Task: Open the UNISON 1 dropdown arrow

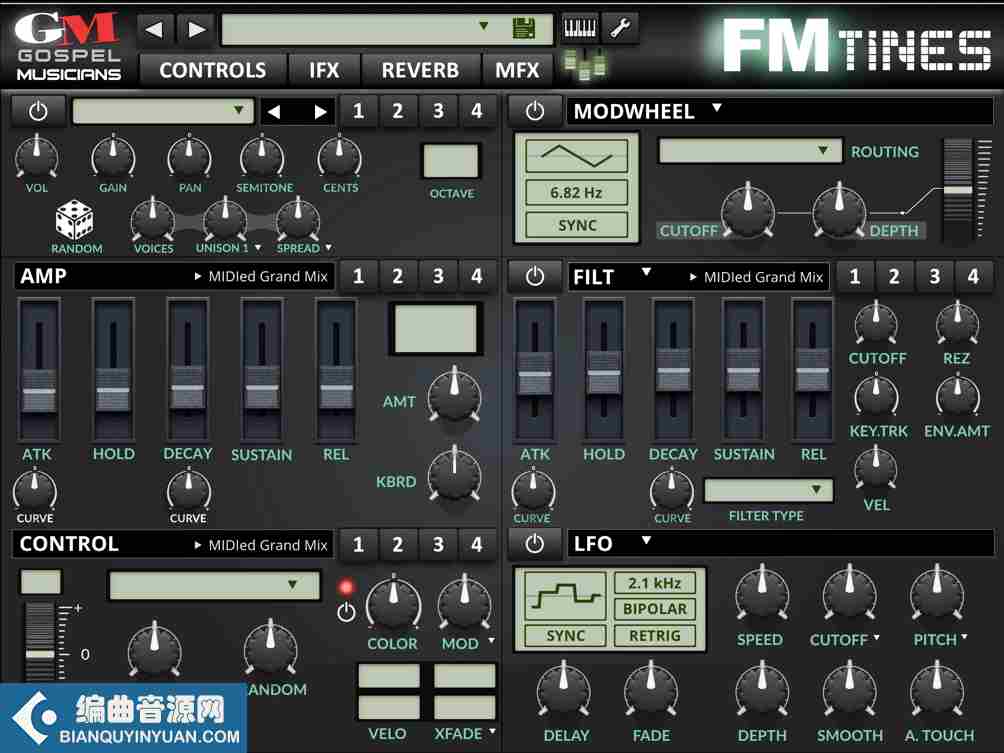Action: (258, 247)
